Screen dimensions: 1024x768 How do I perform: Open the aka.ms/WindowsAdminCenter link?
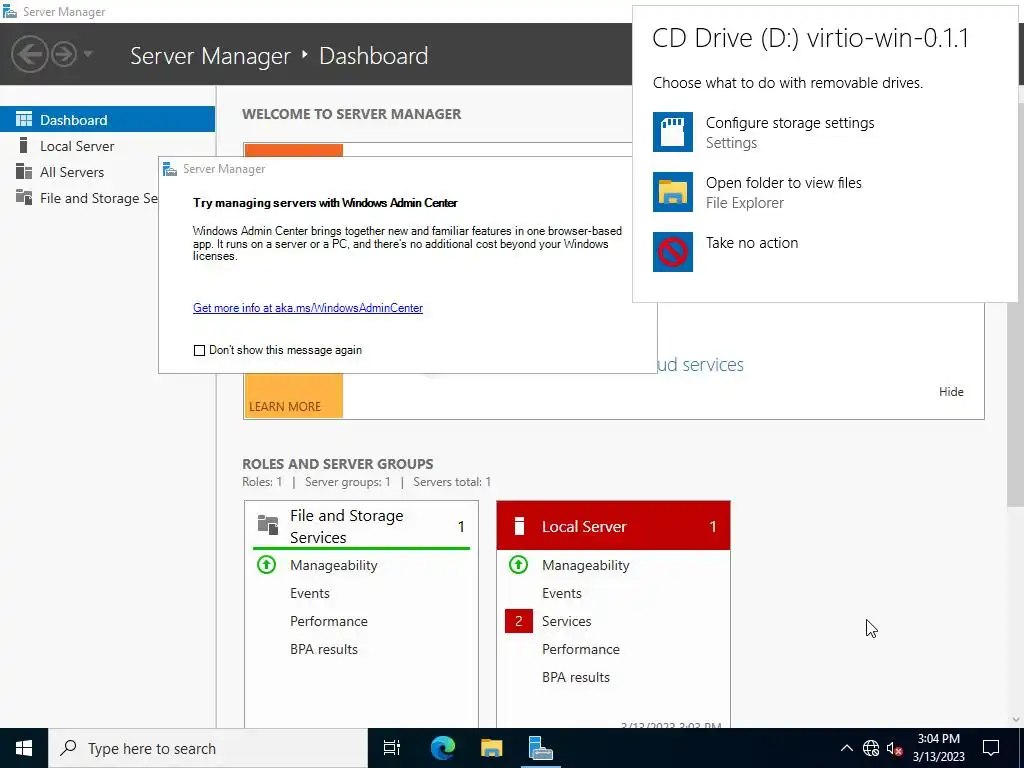click(x=308, y=308)
